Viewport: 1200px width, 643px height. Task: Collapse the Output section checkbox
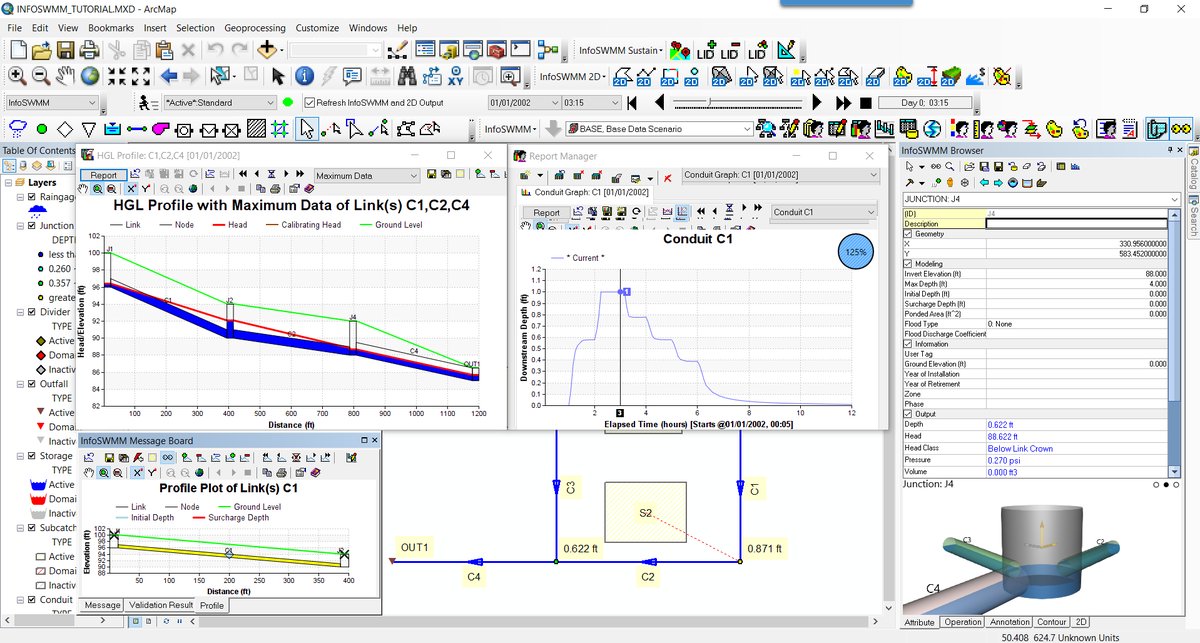click(x=908, y=414)
